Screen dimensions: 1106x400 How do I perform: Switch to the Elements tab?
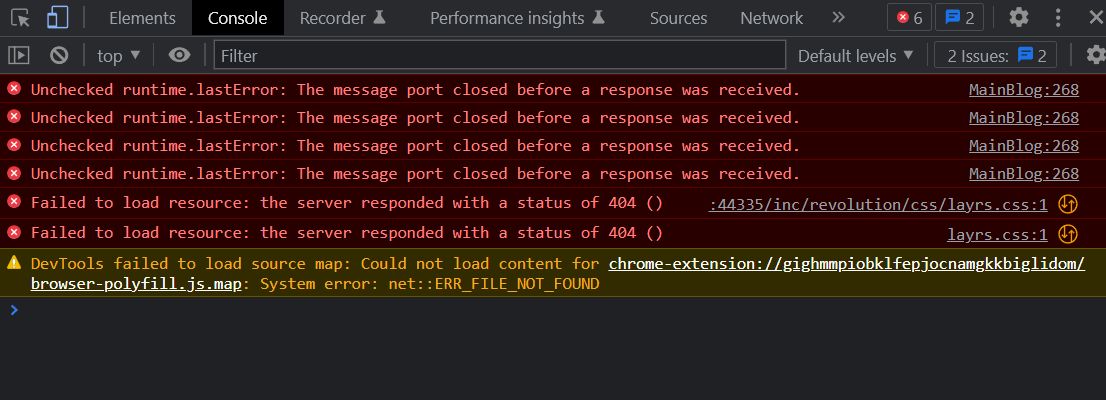pos(142,18)
